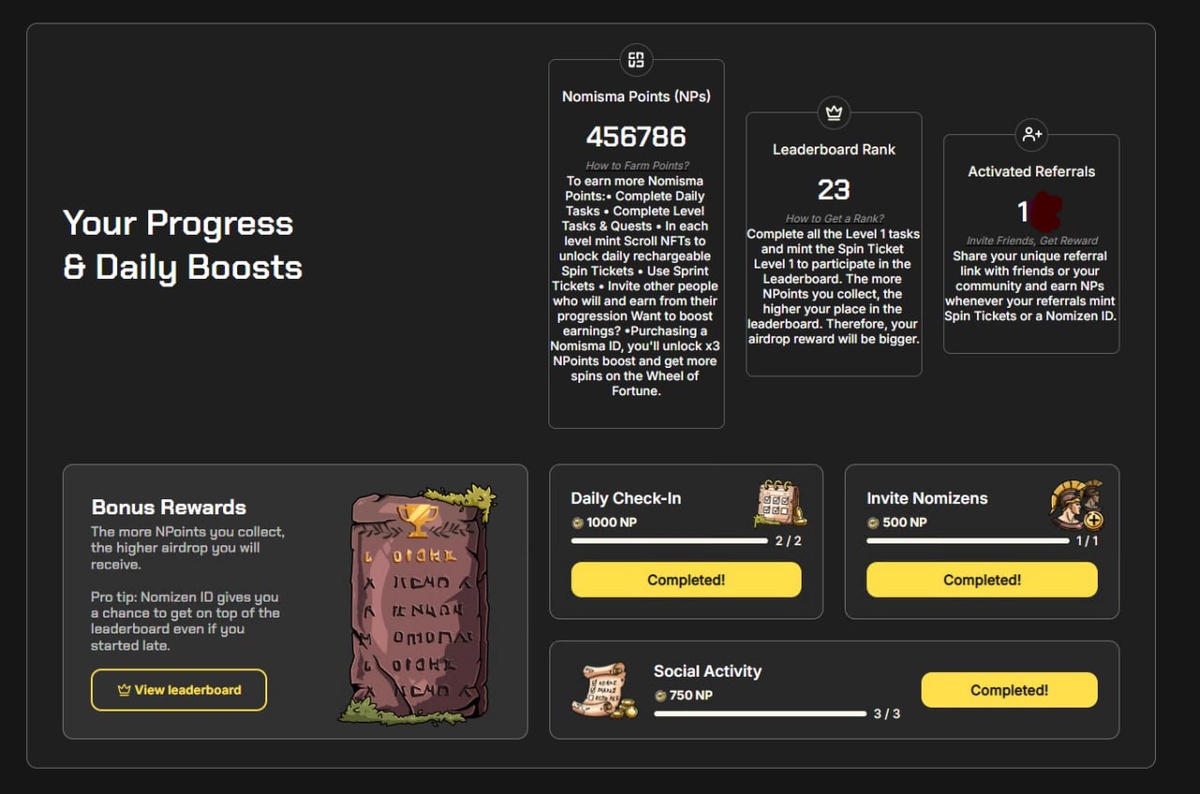
Task: Click the 'How to Get a Rank?' text
Action: [834, 219]
